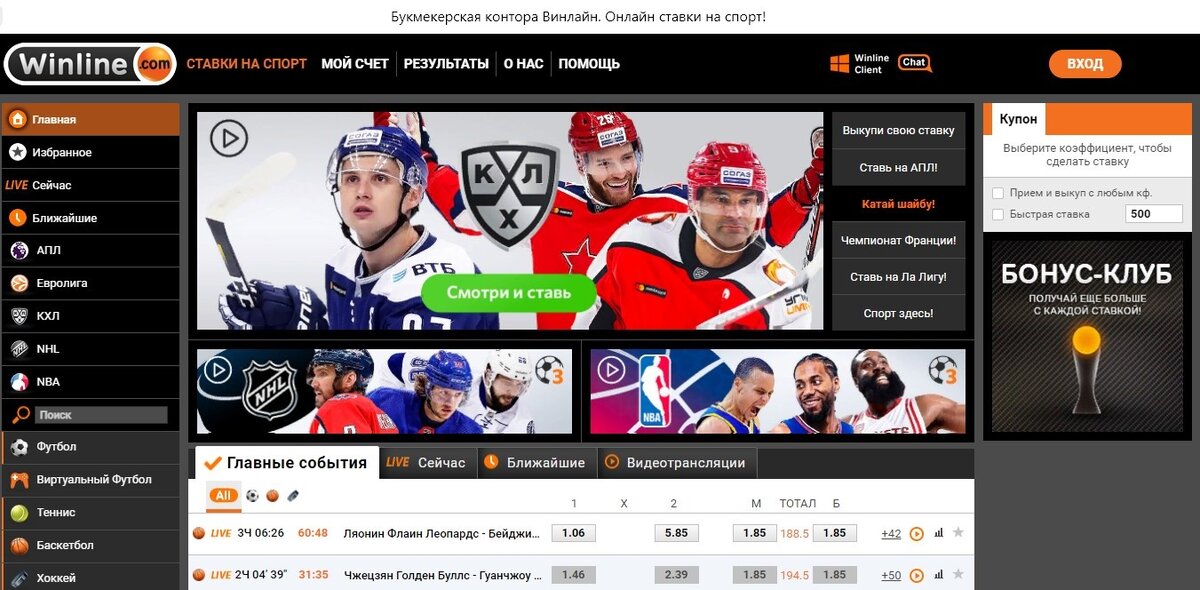Image resolution: width=1200 pixels, height=590 pixels.
Task: Open the video stream icon for Ляонин Флаин Леопардс
Action: pyautogui.click(x=916, y=534)
